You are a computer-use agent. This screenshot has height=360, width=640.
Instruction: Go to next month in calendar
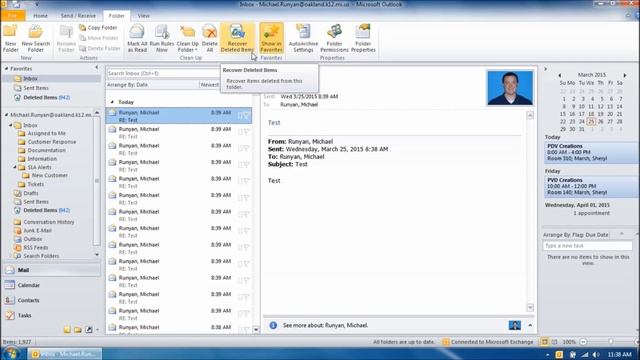[624, 75]
